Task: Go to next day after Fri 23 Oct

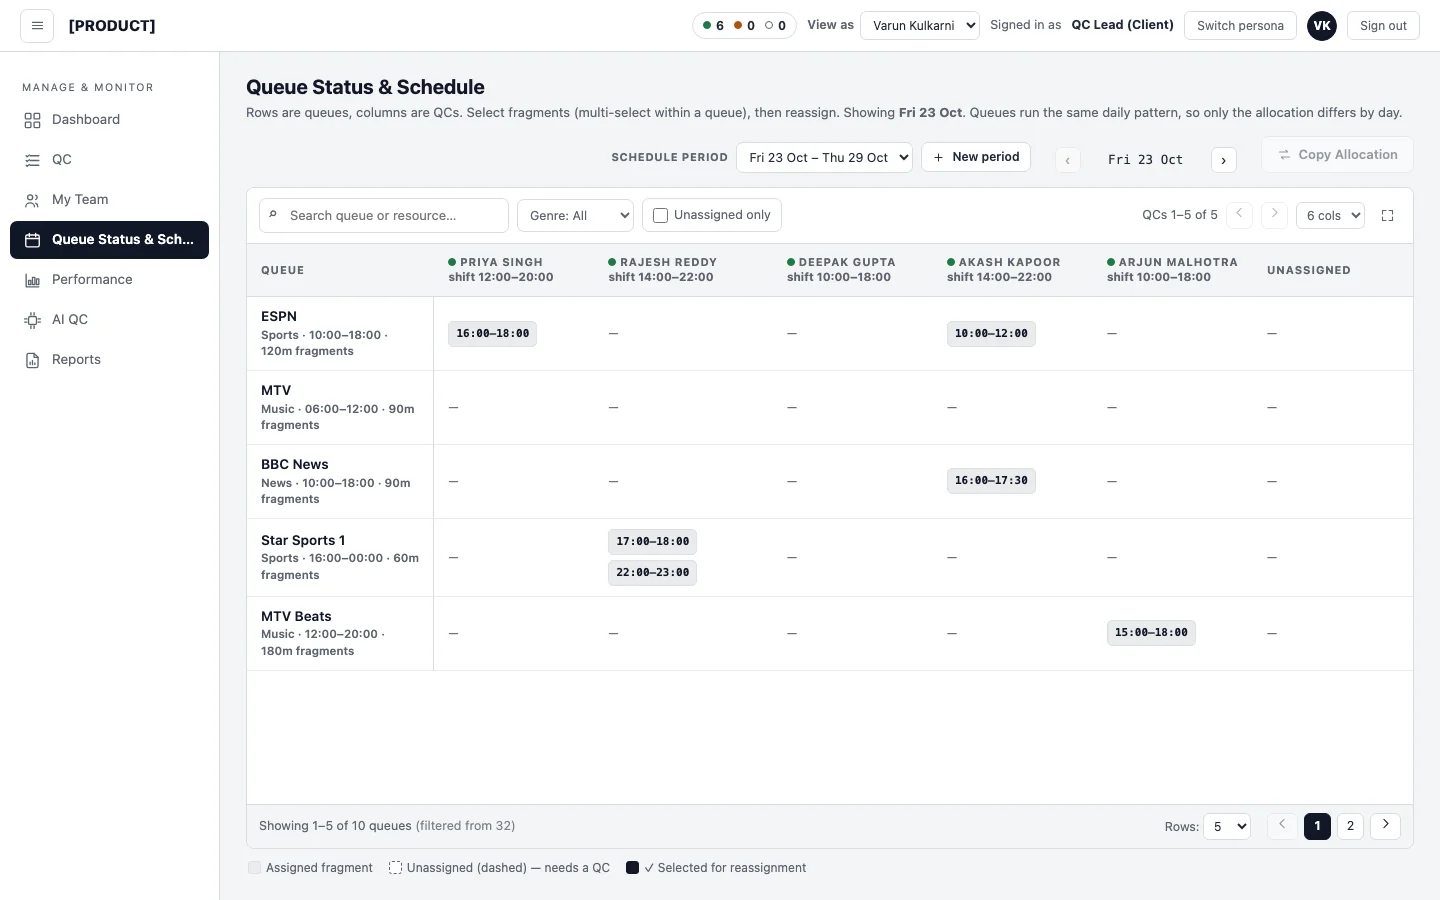Action: coord(1223,160)
